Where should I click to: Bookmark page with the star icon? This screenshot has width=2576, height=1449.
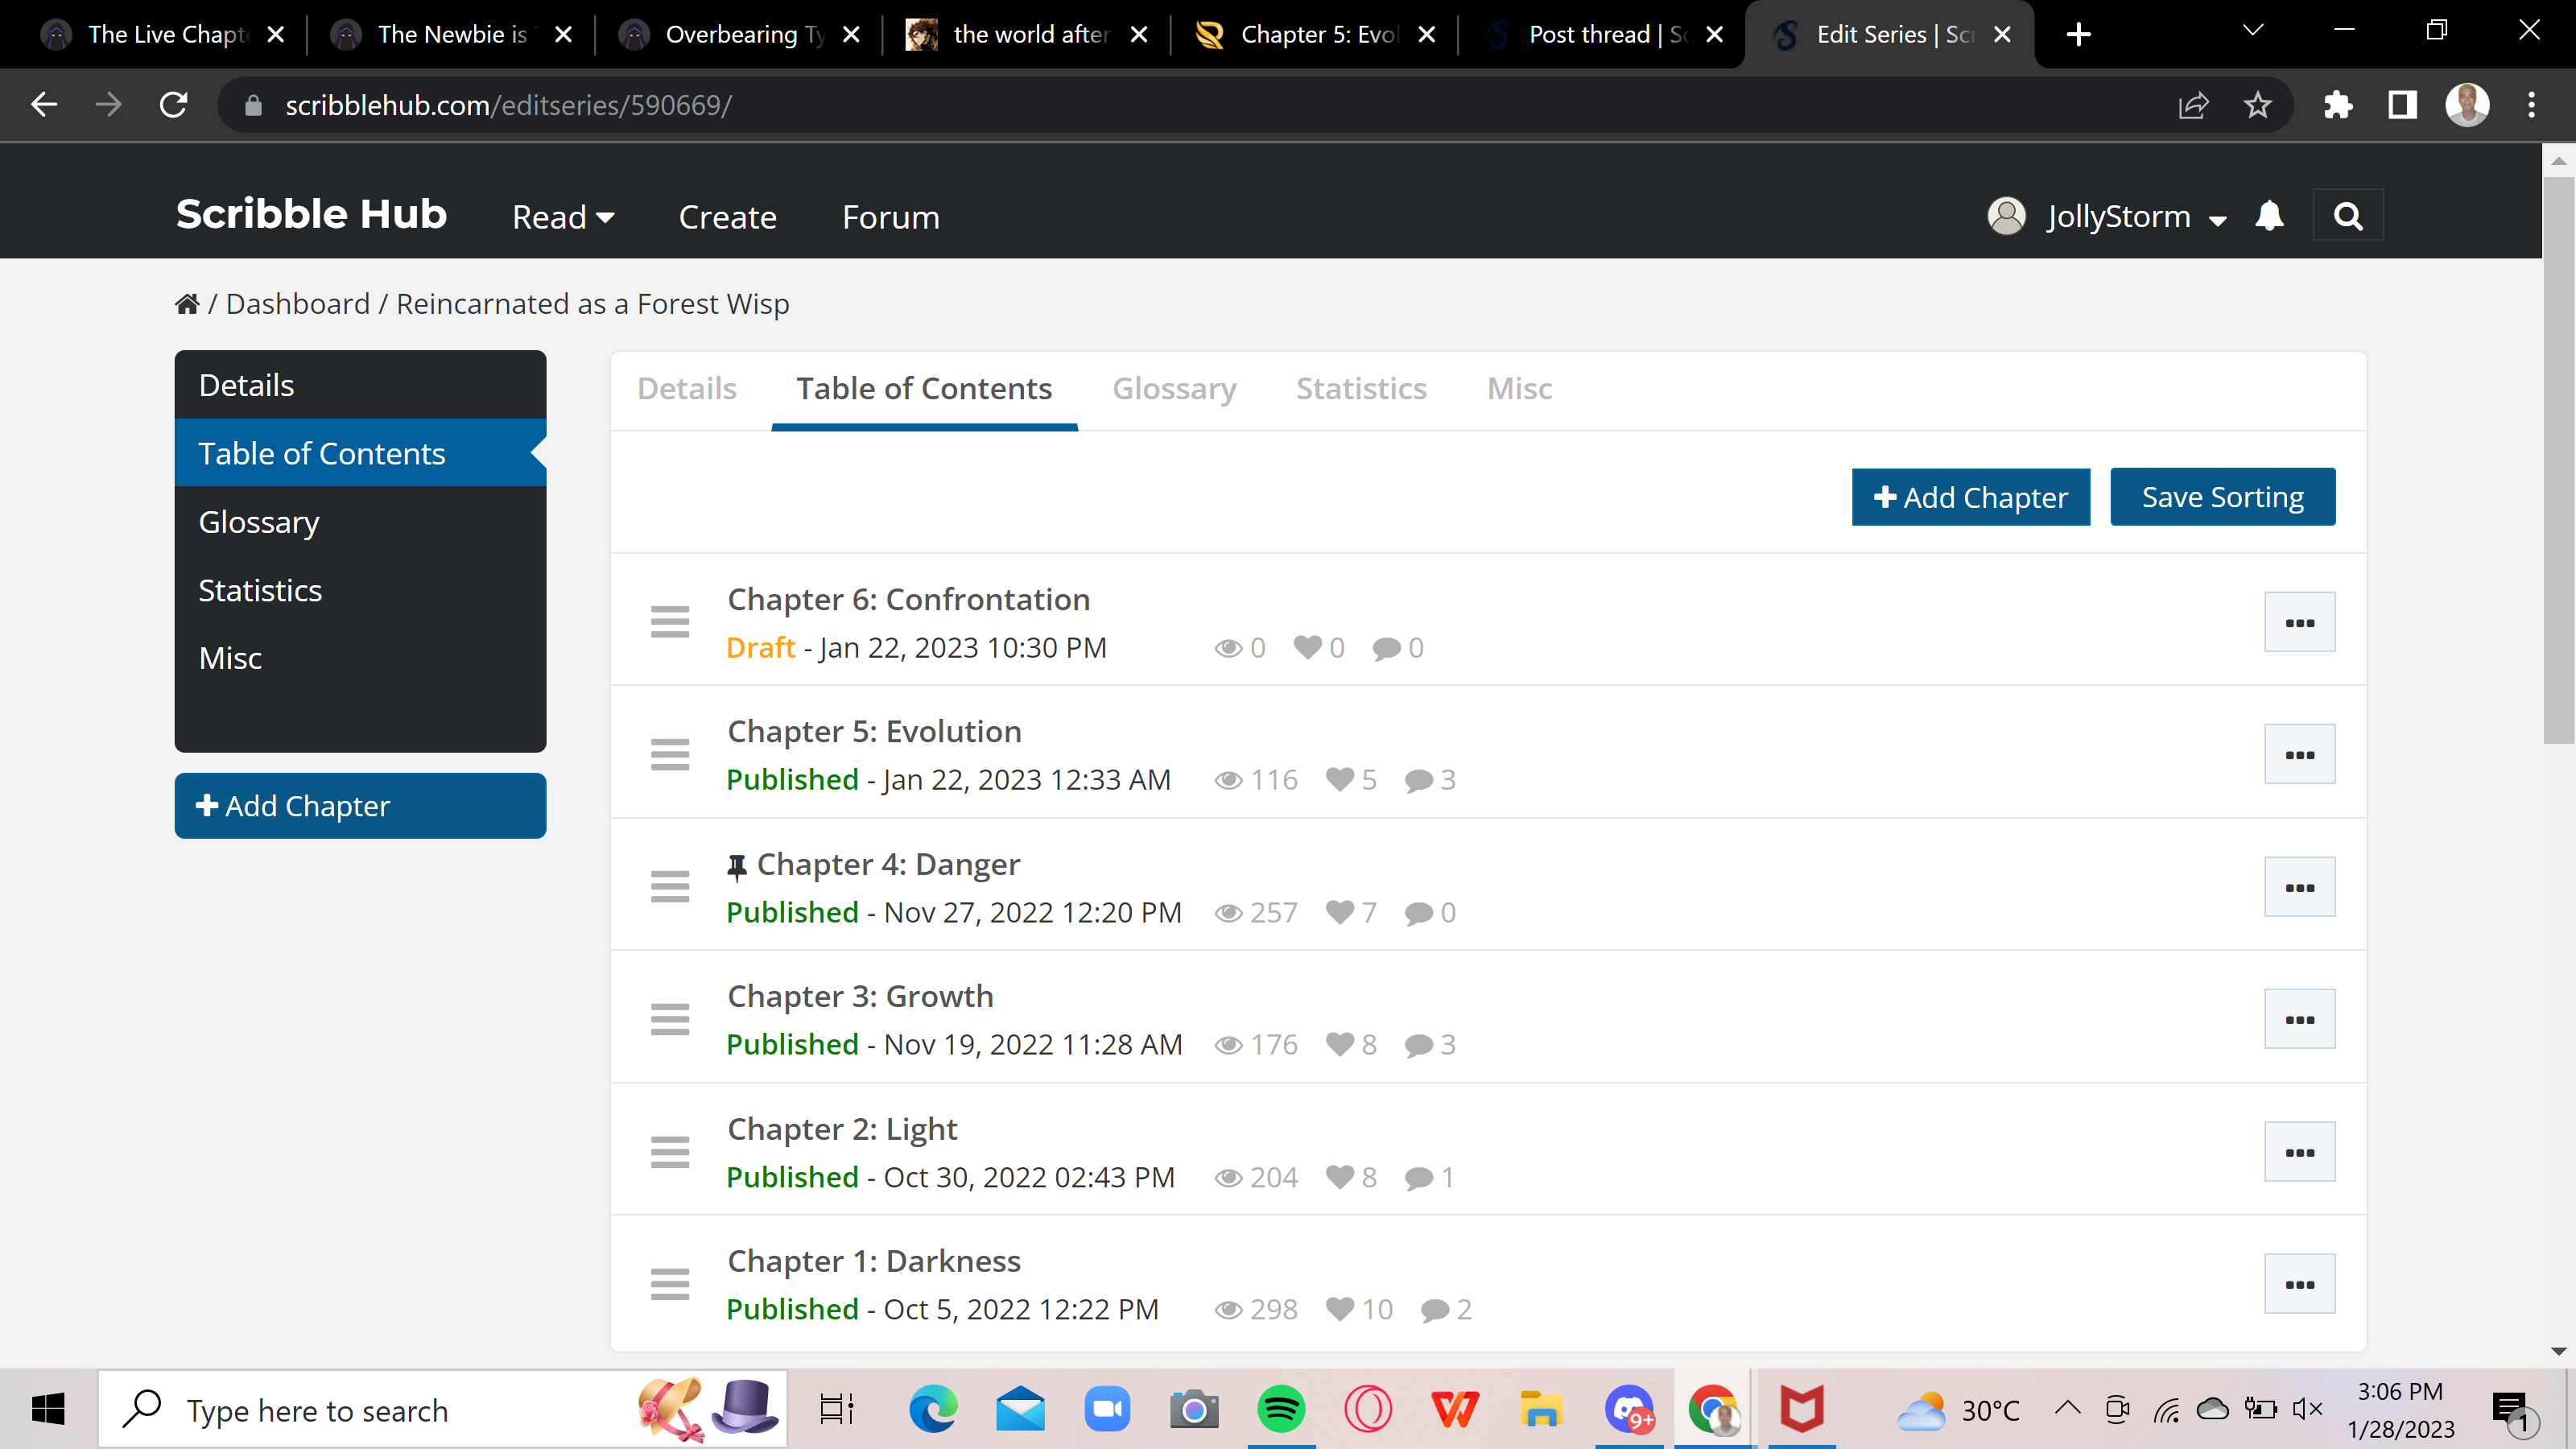pyautogui.click(x=2257, y=105)
